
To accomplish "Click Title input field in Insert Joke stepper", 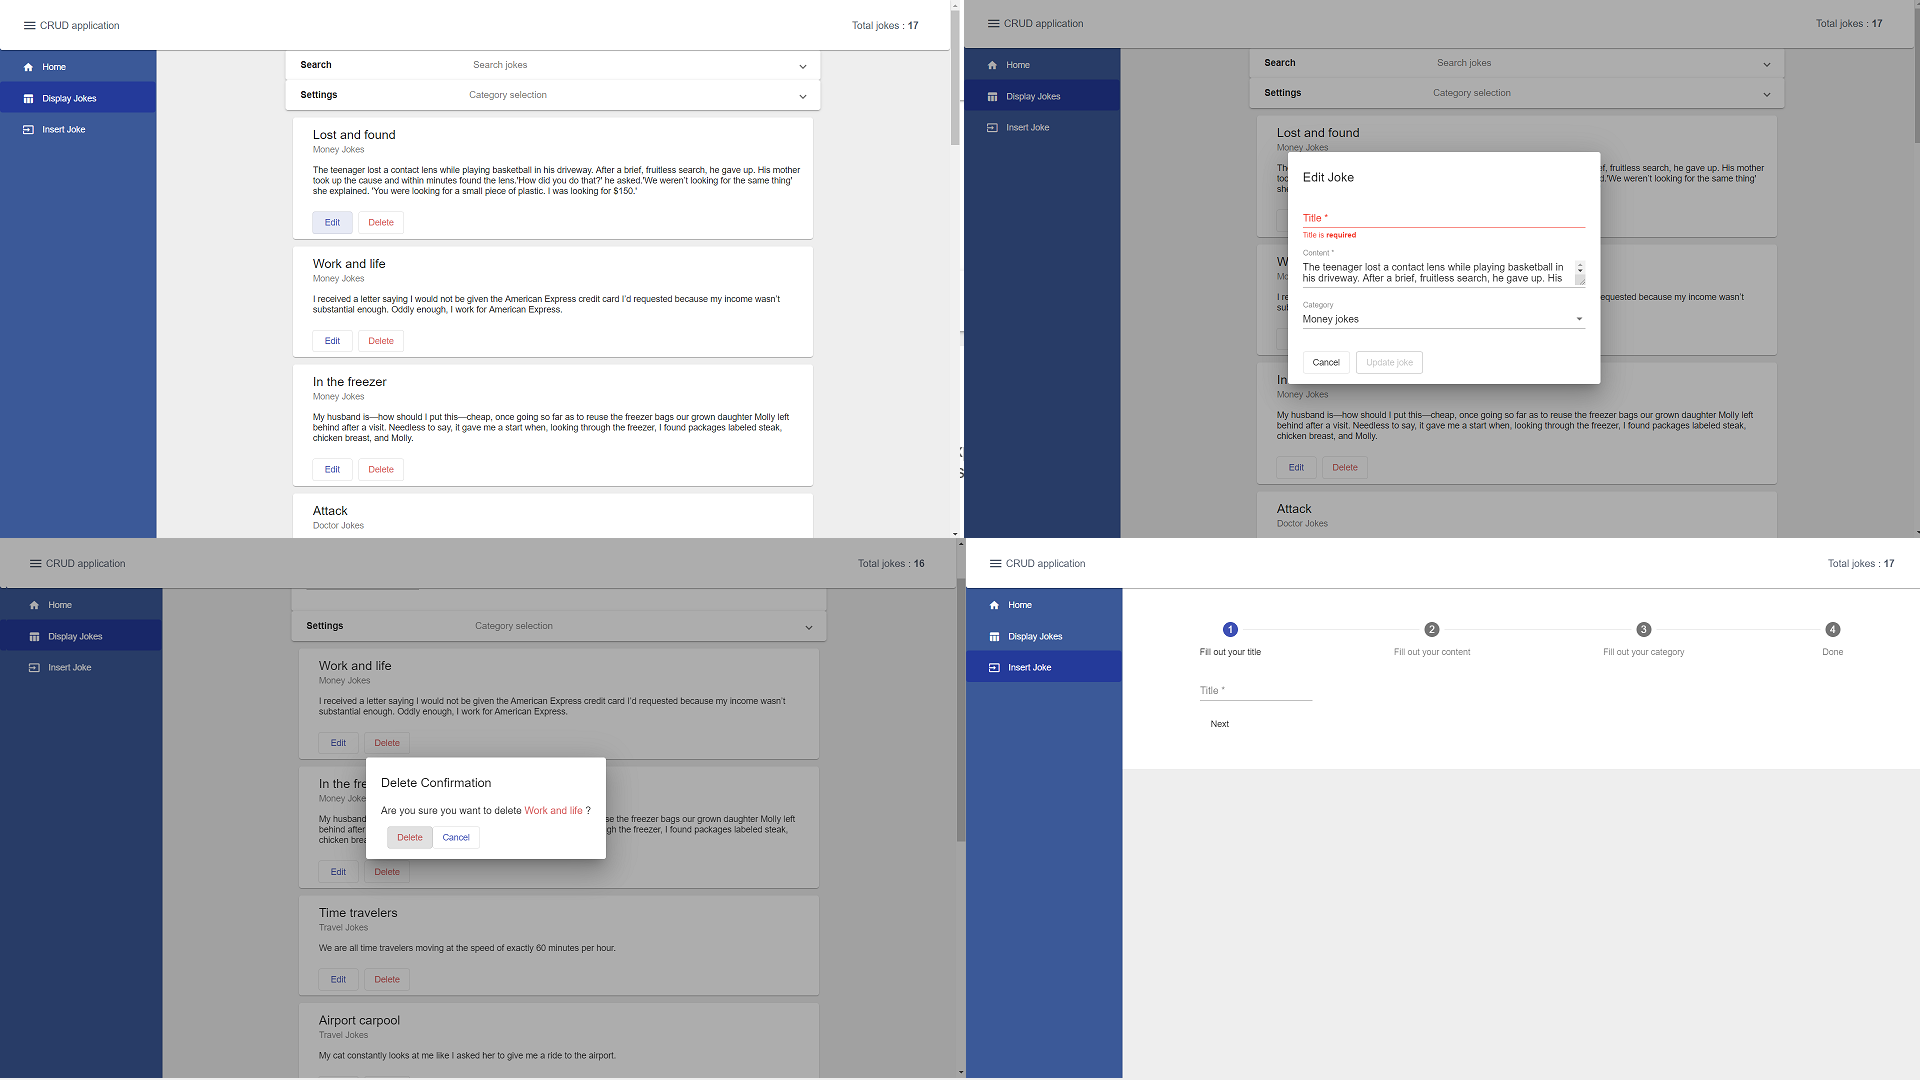I will (x=1255, y=691).
